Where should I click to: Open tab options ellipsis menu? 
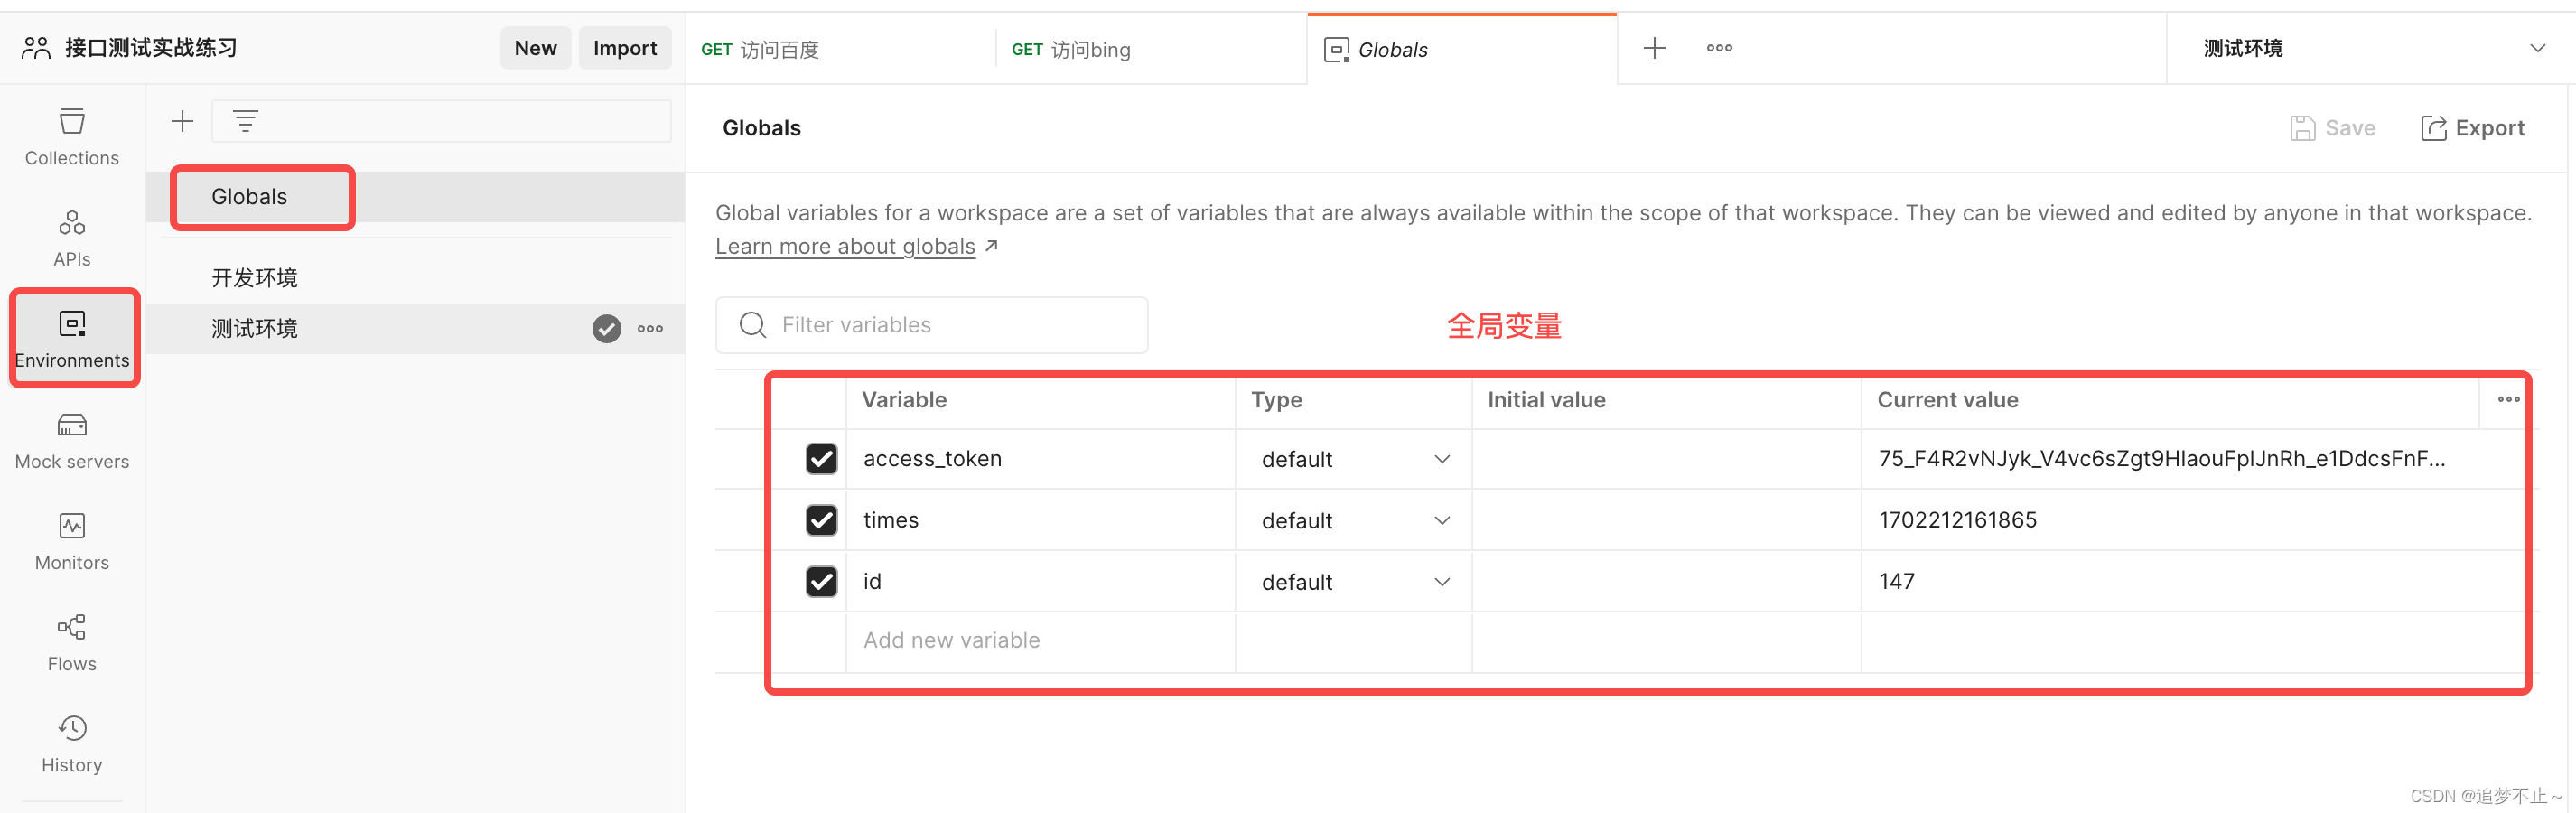pyautogui.click(x=1719, y=48)
